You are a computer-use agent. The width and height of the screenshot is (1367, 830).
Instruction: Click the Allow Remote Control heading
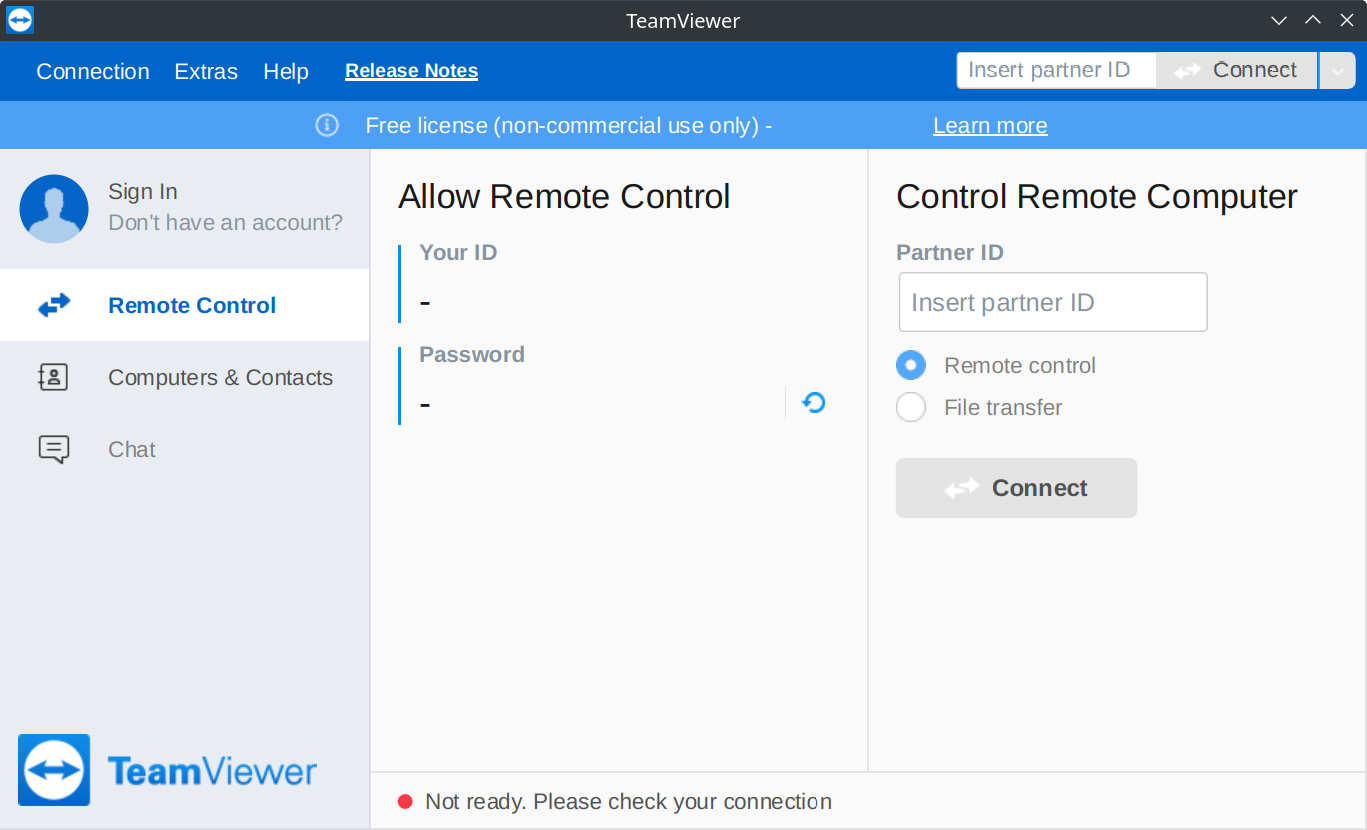(x=564, y=196)
